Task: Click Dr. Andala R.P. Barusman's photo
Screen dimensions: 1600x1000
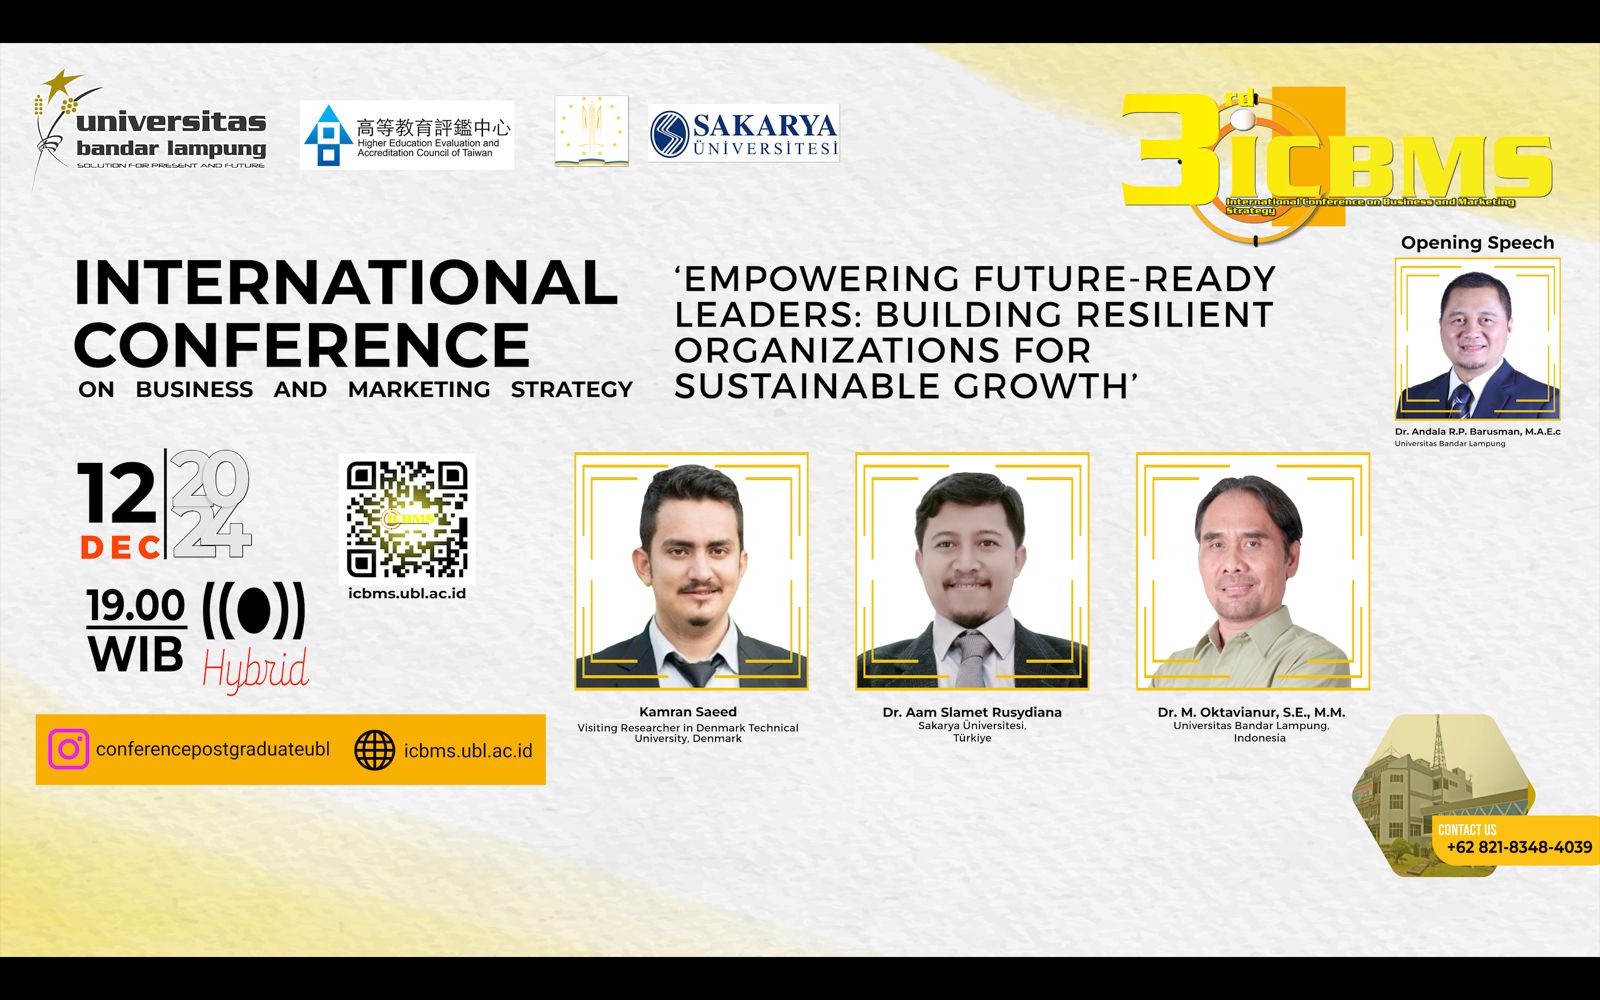Action: [1477, 340]
